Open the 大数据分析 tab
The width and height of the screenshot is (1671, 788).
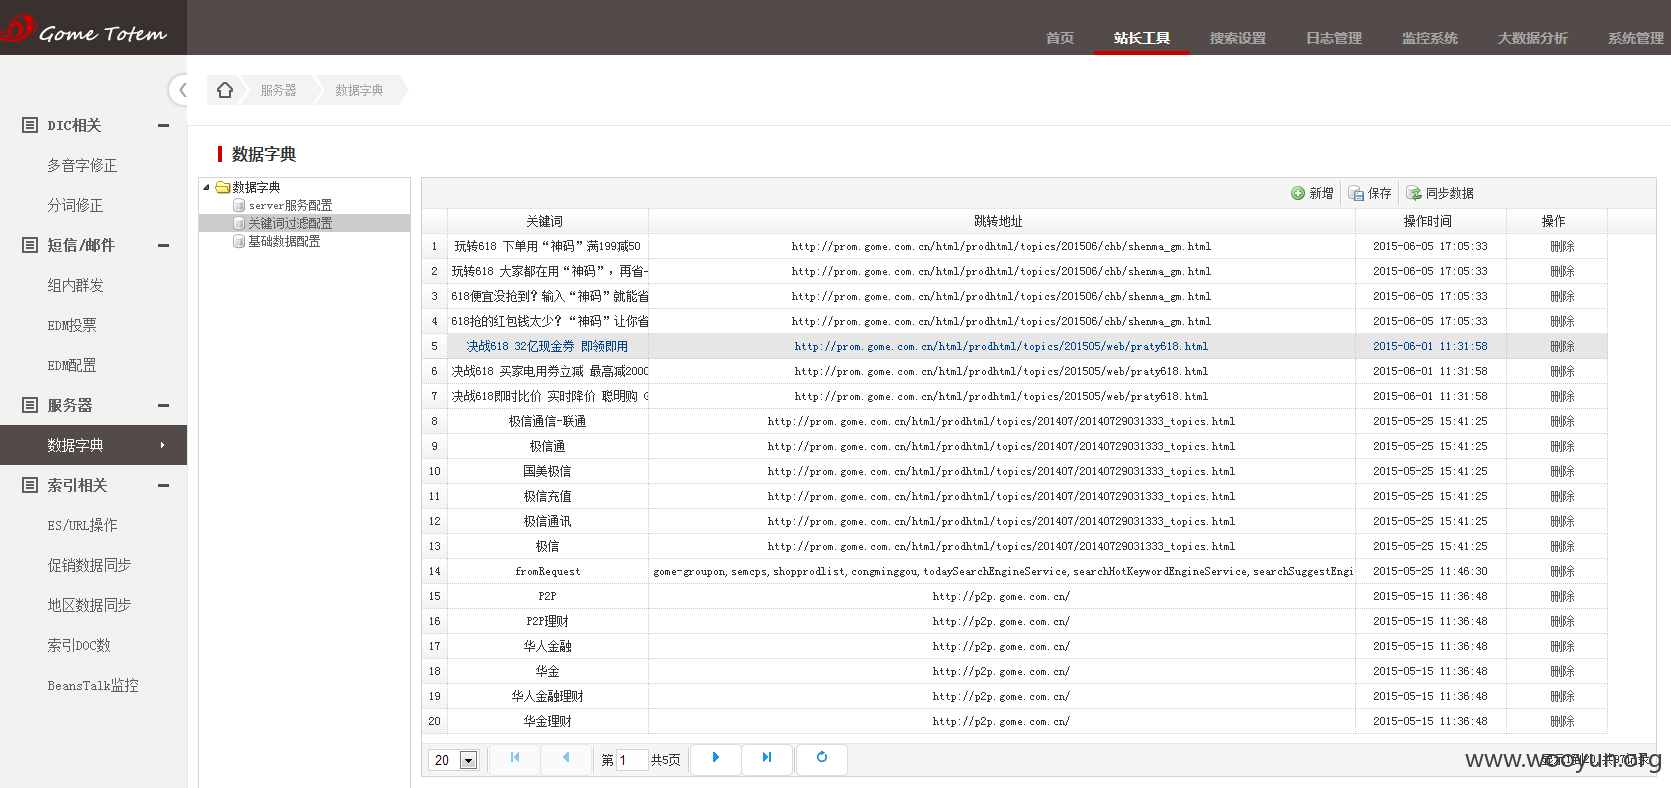(x=1532, y=38)
